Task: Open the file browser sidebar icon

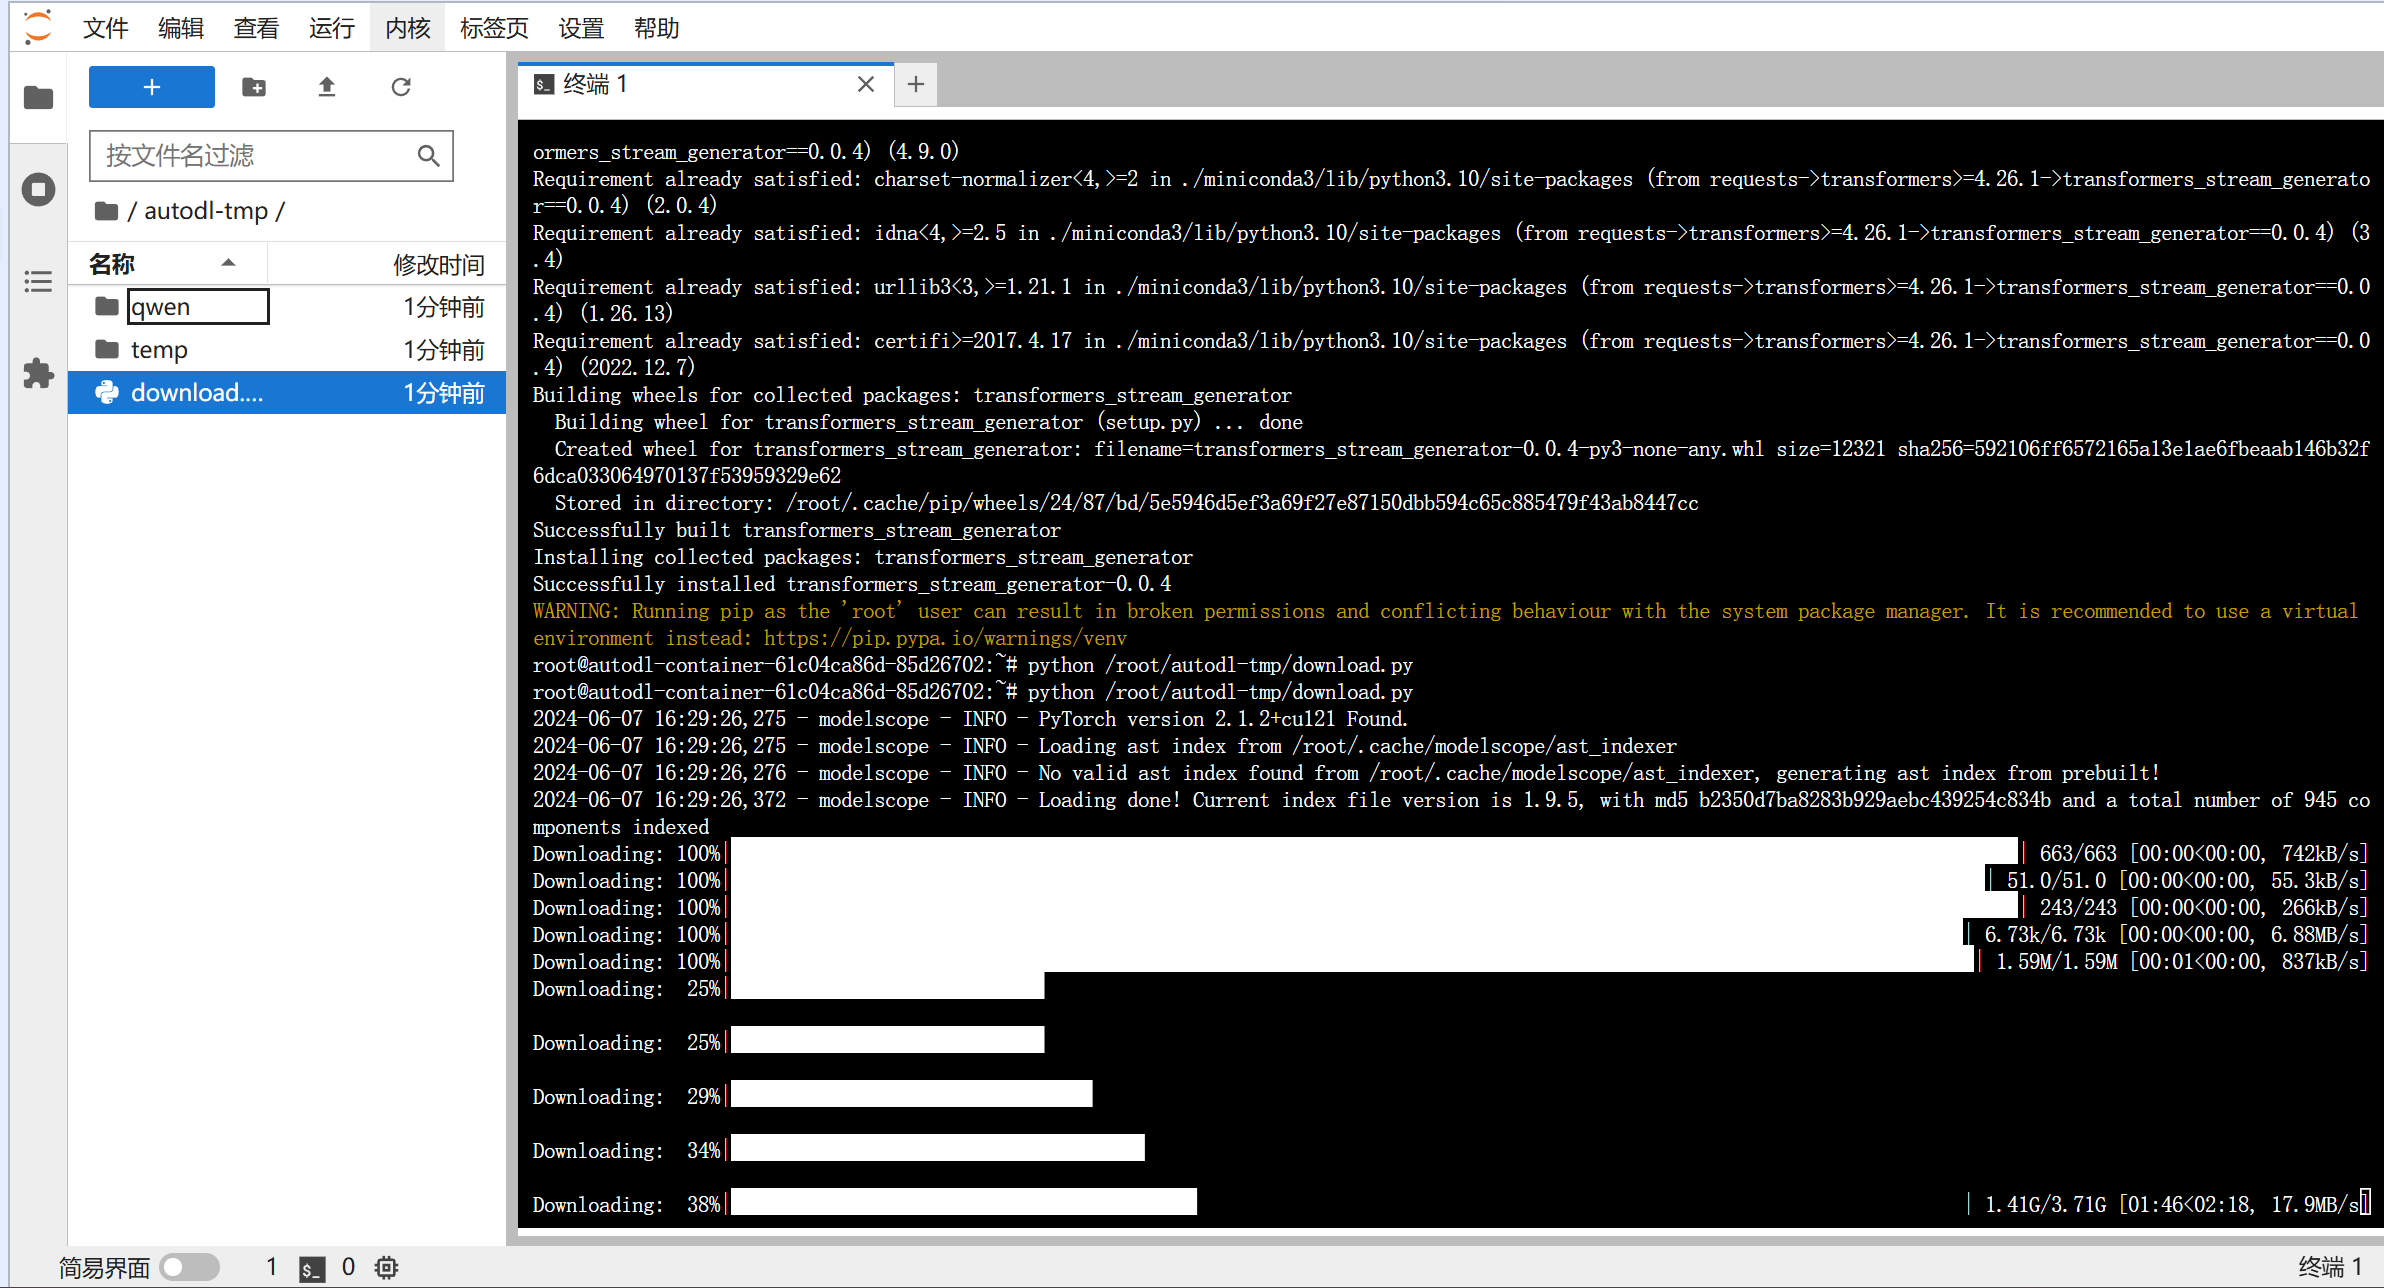Action: click(38, 98)
